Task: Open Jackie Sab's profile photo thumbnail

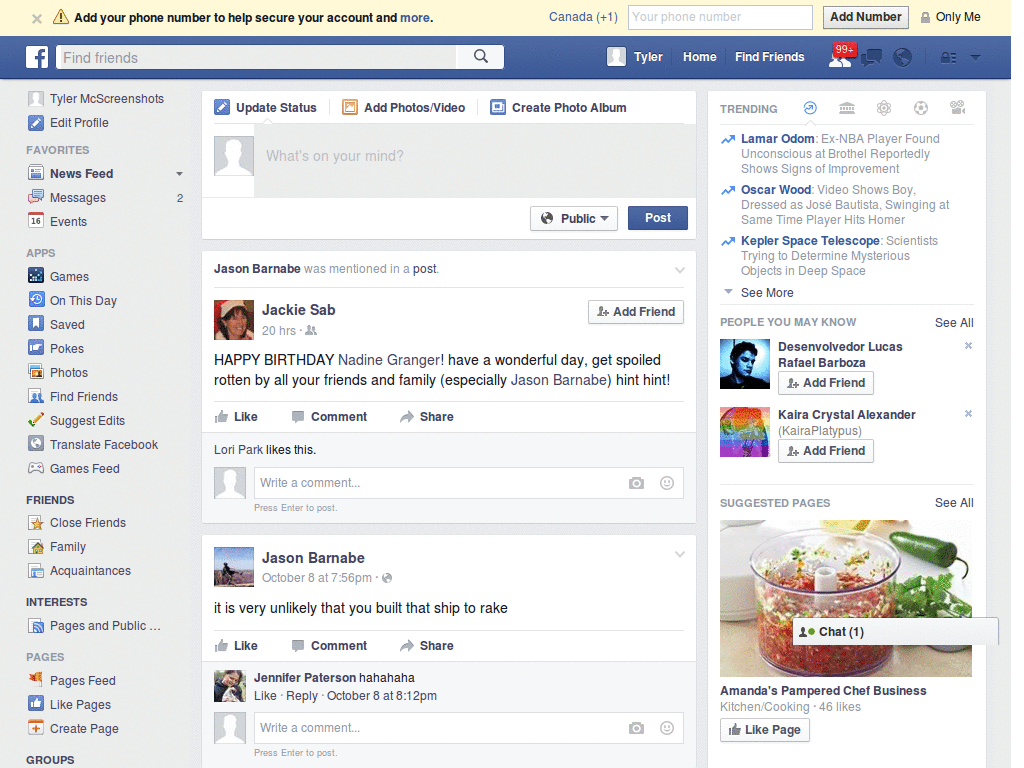Action: click(x=234, y=320)
